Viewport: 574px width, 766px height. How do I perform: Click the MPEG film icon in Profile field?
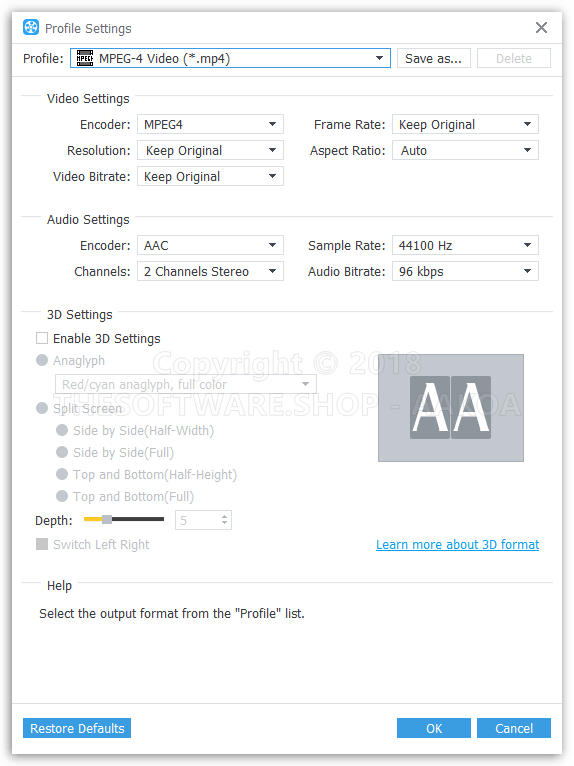(85, 58)
